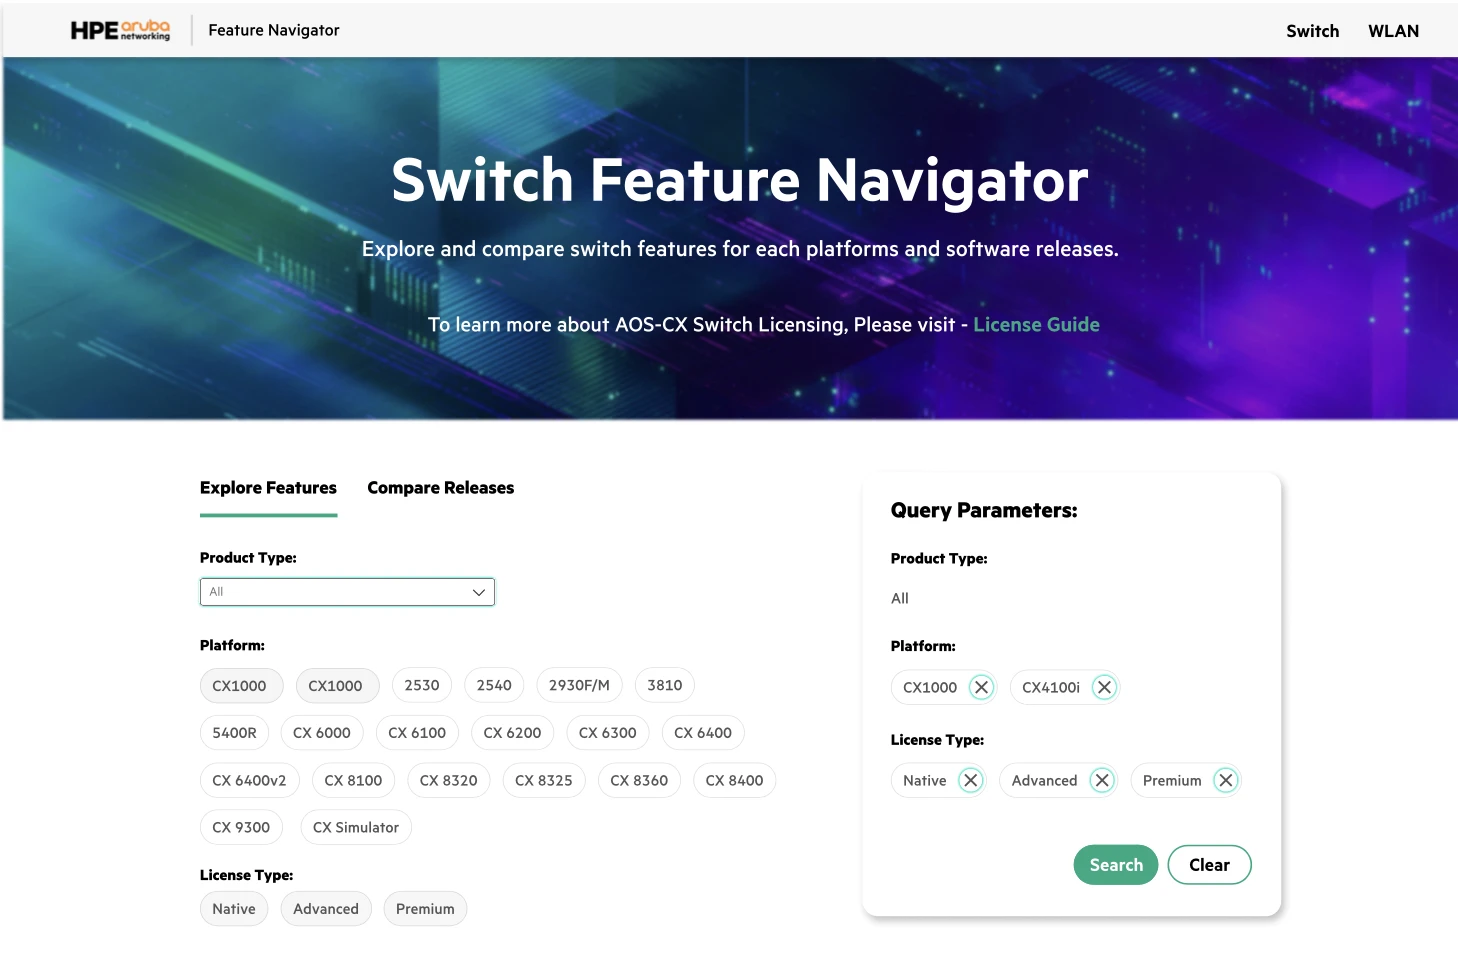
Task: Select the CX 8320 platform chip
Action: pyautogui.click(x=448, y=780)
